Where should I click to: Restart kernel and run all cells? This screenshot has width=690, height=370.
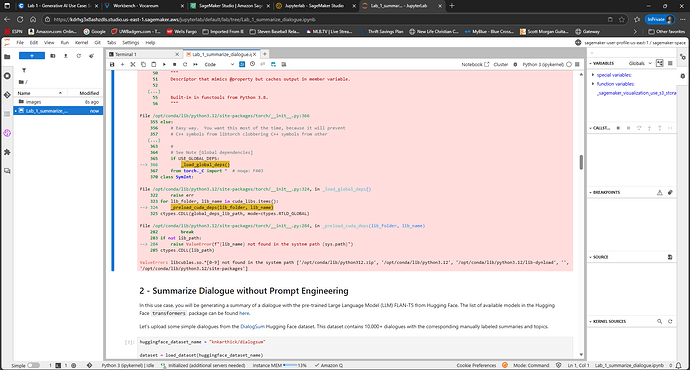pos(195,64)
